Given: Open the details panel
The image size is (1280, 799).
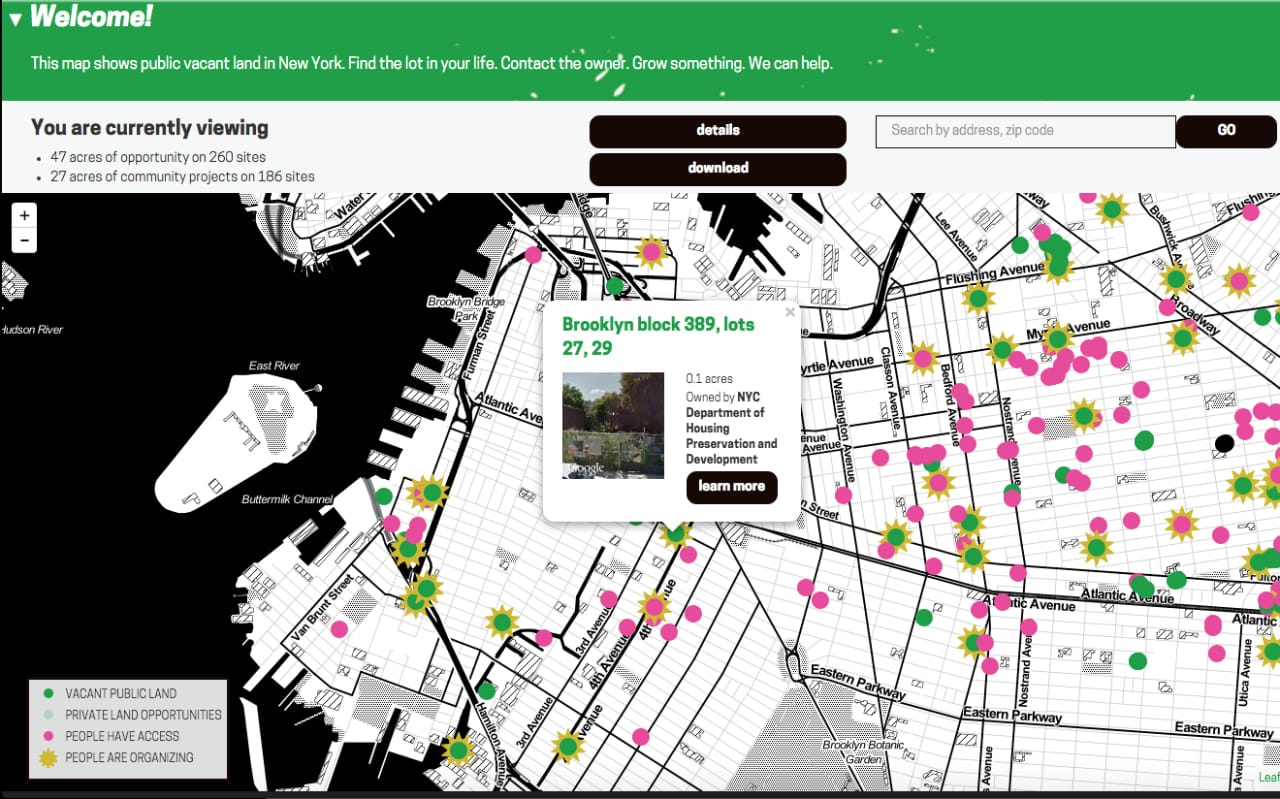Looking at the screenshot, I should point(717,131).
